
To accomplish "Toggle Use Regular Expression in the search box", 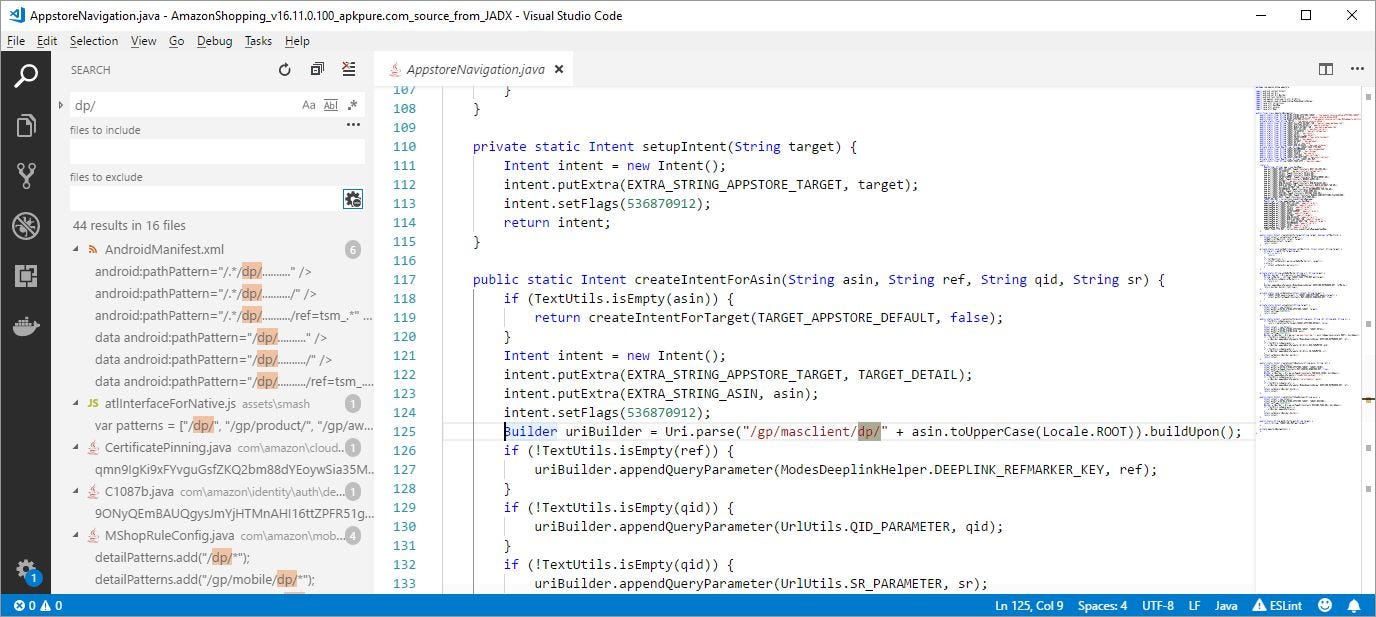I will click(x=352, y=105).
